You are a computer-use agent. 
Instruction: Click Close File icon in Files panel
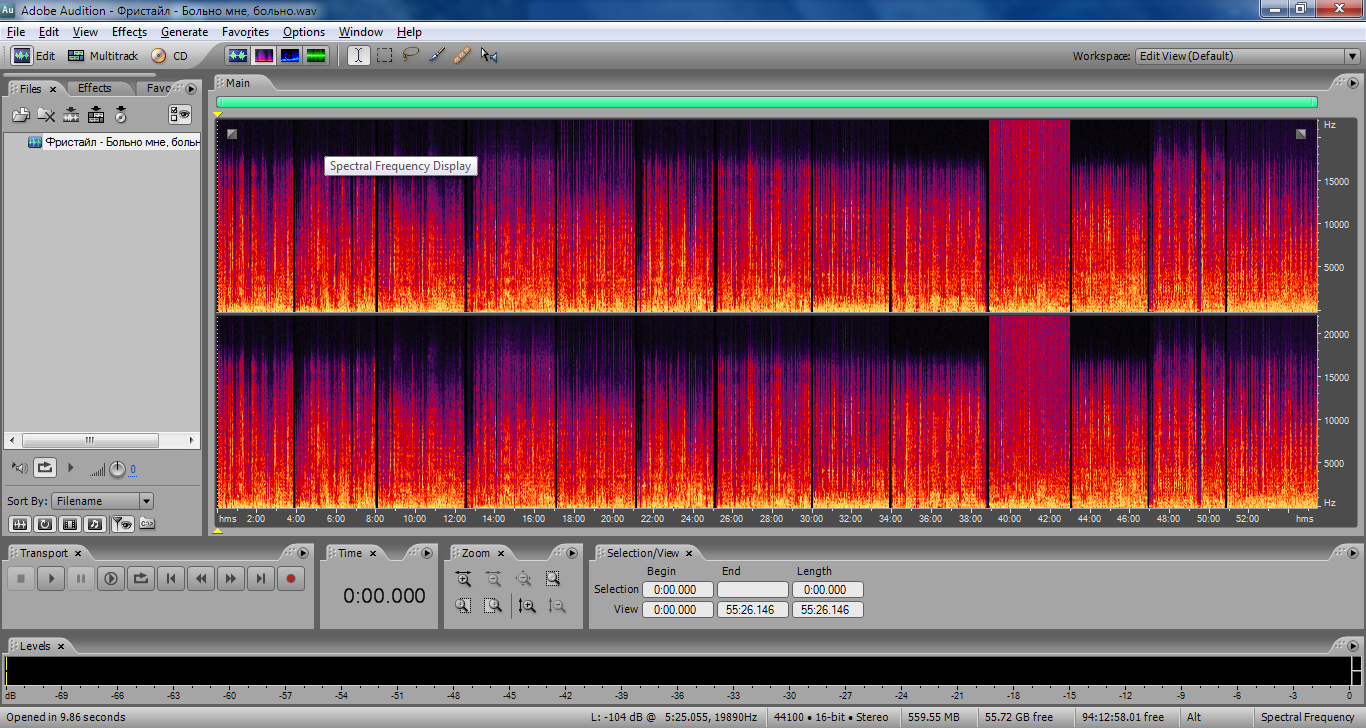pyautogui.click(x=46, y=115)
